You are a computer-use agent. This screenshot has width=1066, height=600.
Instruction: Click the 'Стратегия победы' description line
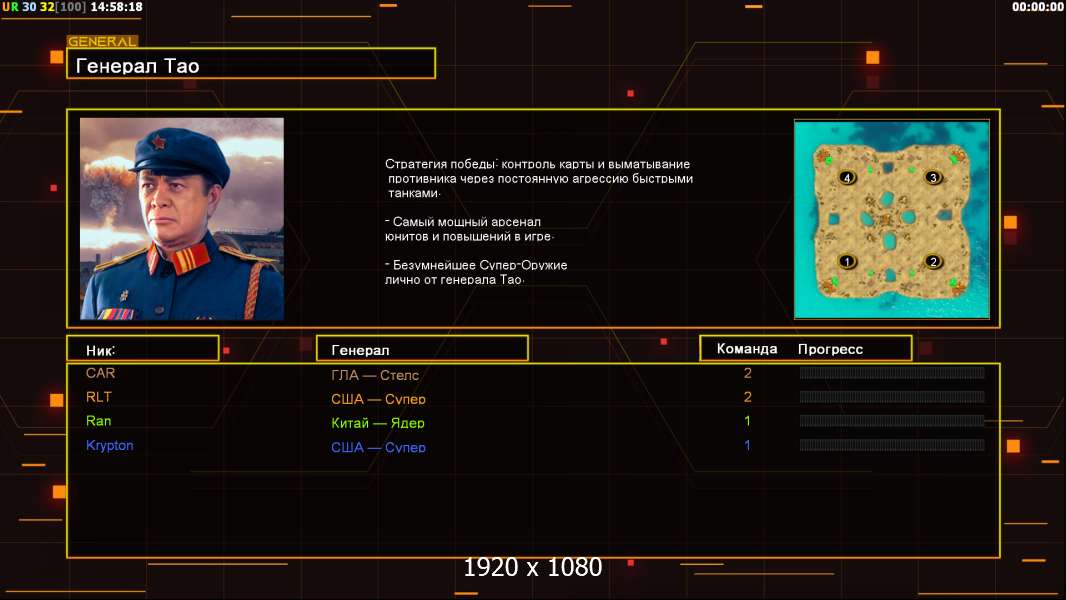tap(538, 164)
